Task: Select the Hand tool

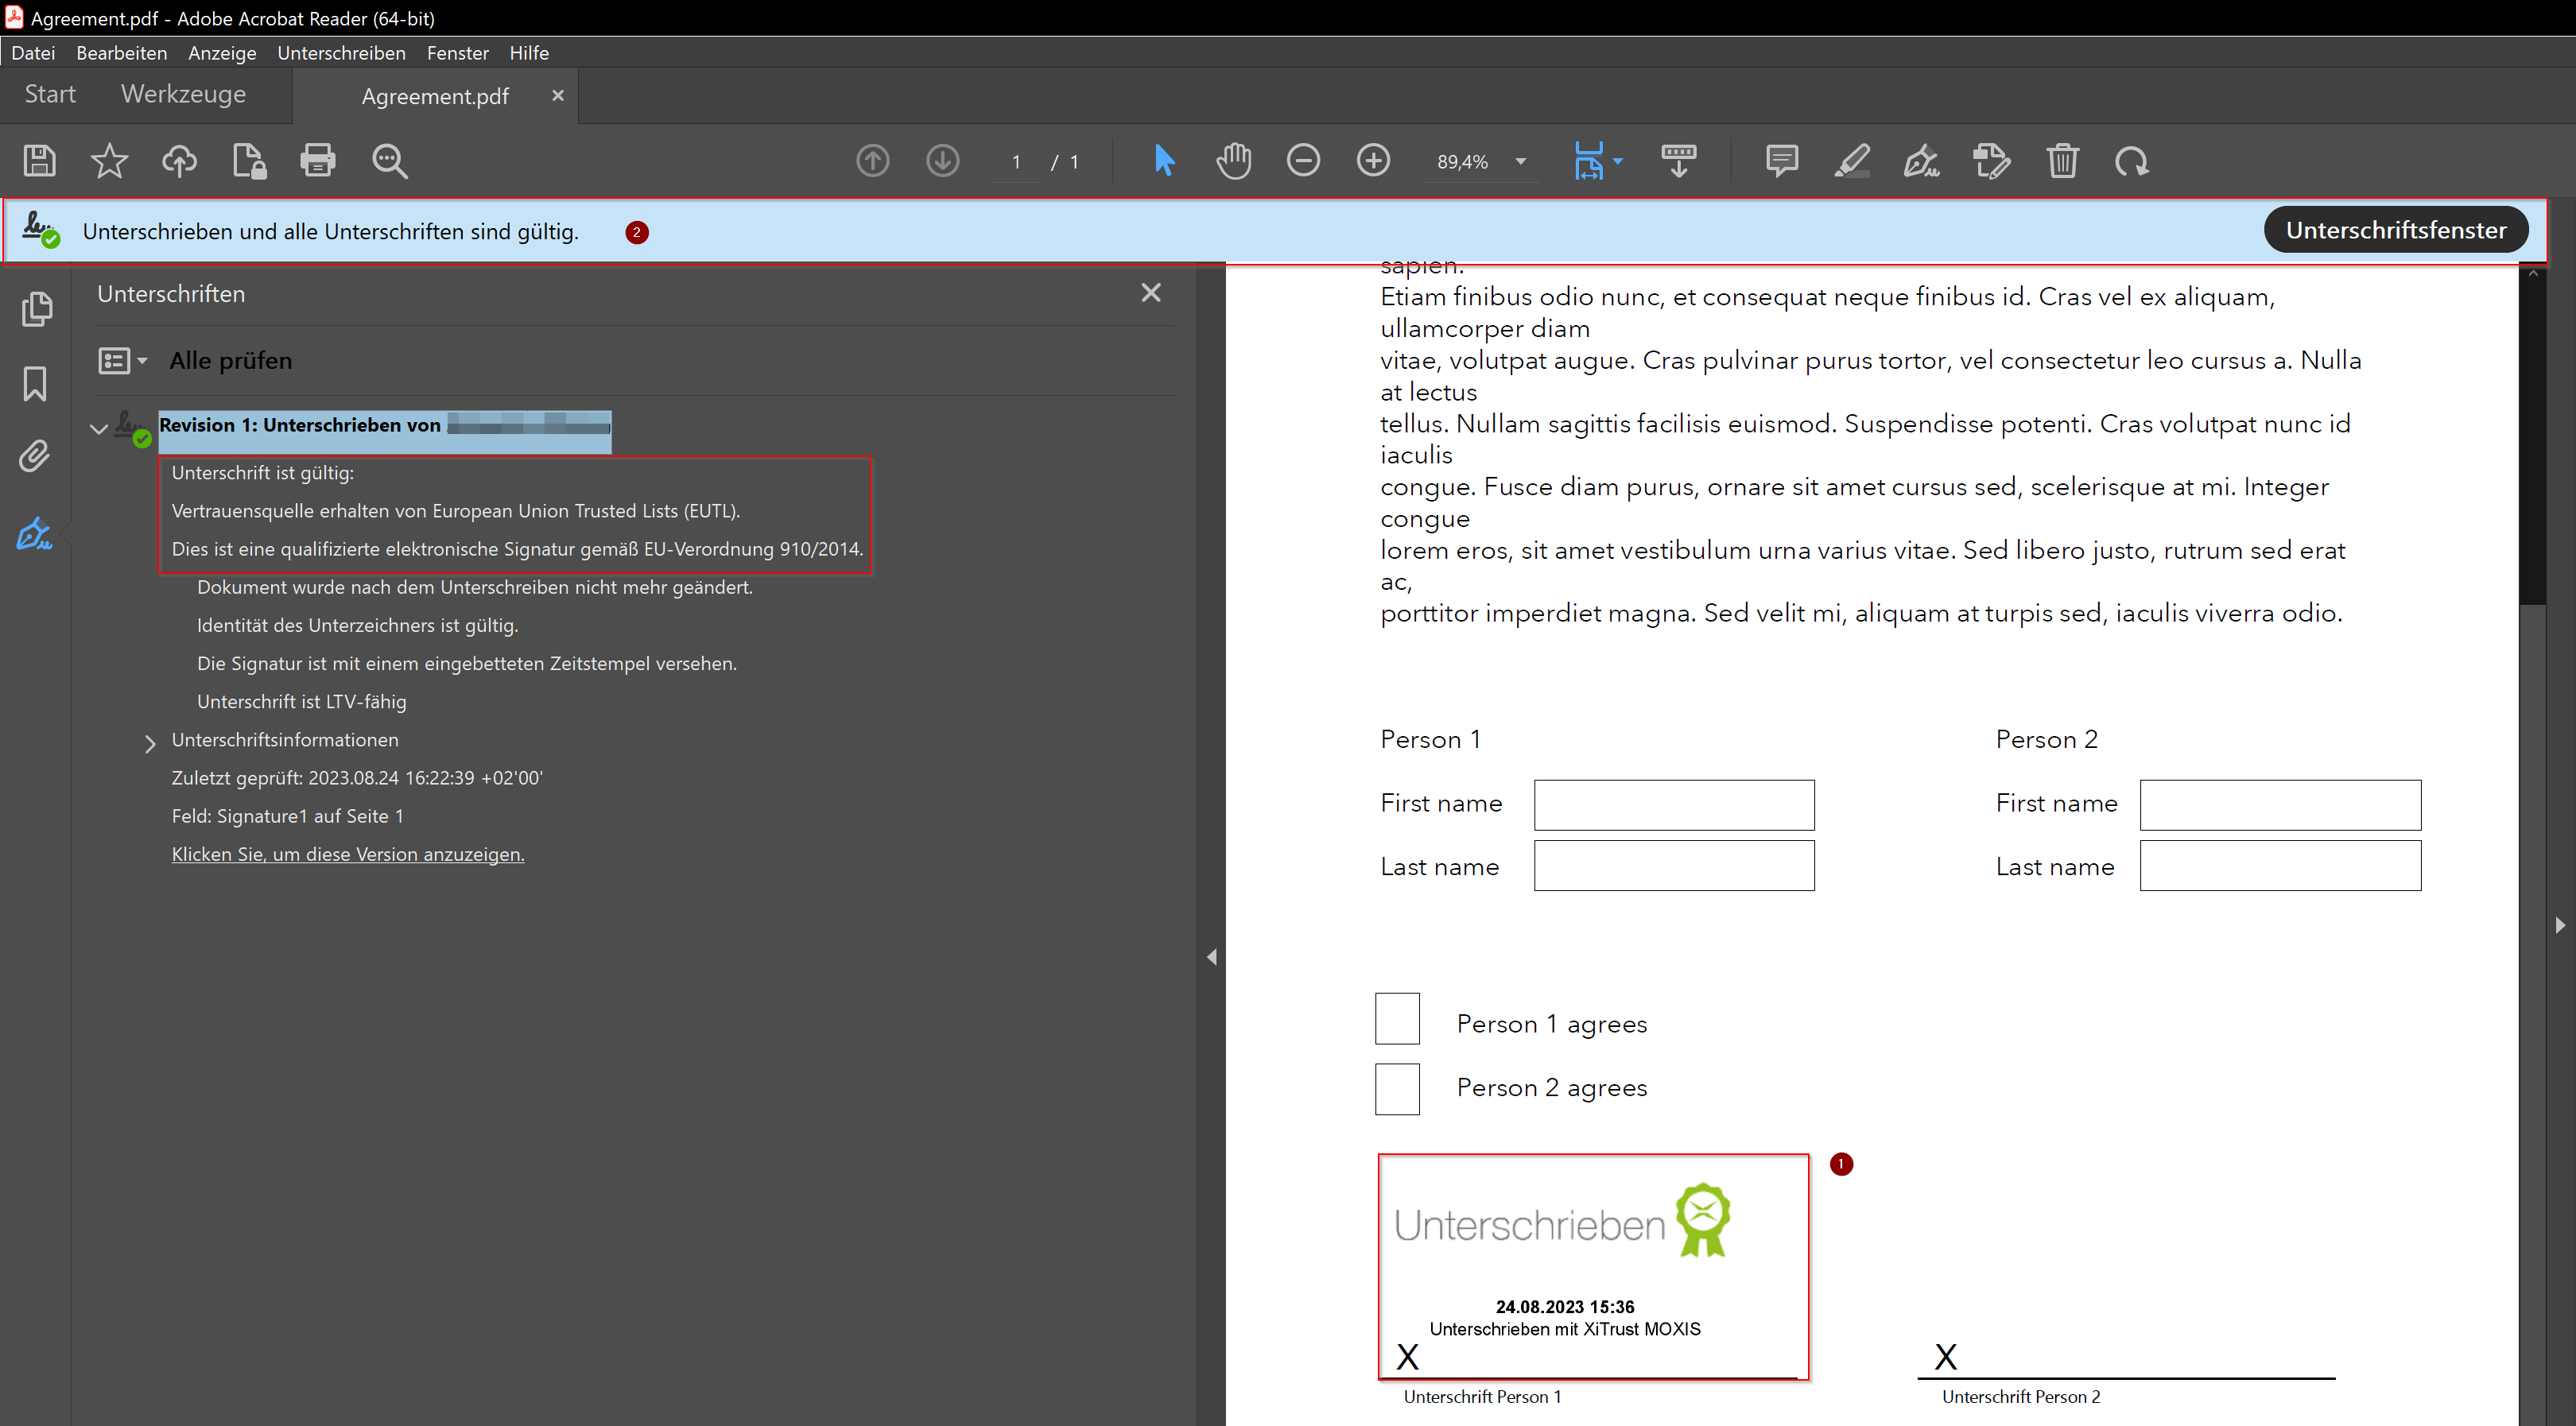Action: [x=1233, y=161]
